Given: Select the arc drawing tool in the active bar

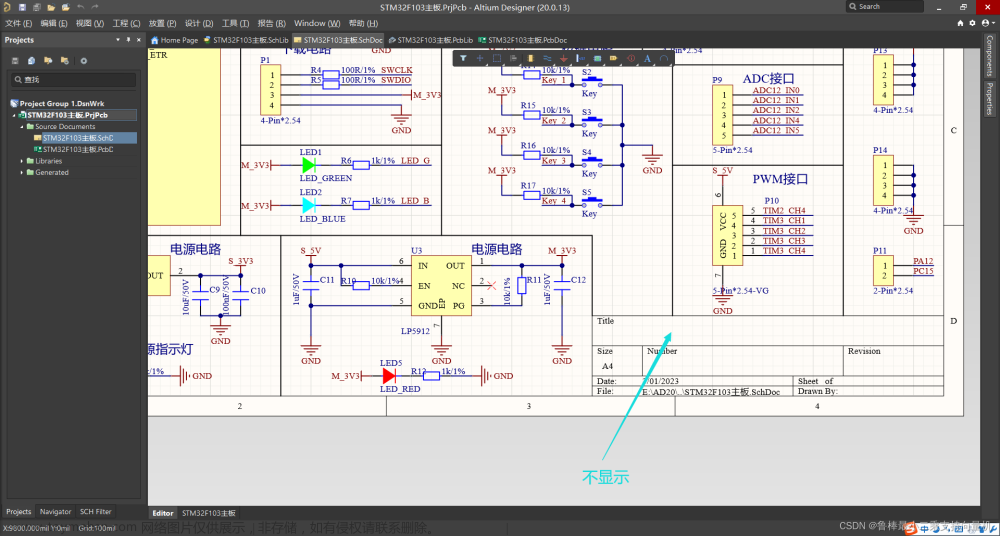Looking at the screenshot, I should coord(664,58).
